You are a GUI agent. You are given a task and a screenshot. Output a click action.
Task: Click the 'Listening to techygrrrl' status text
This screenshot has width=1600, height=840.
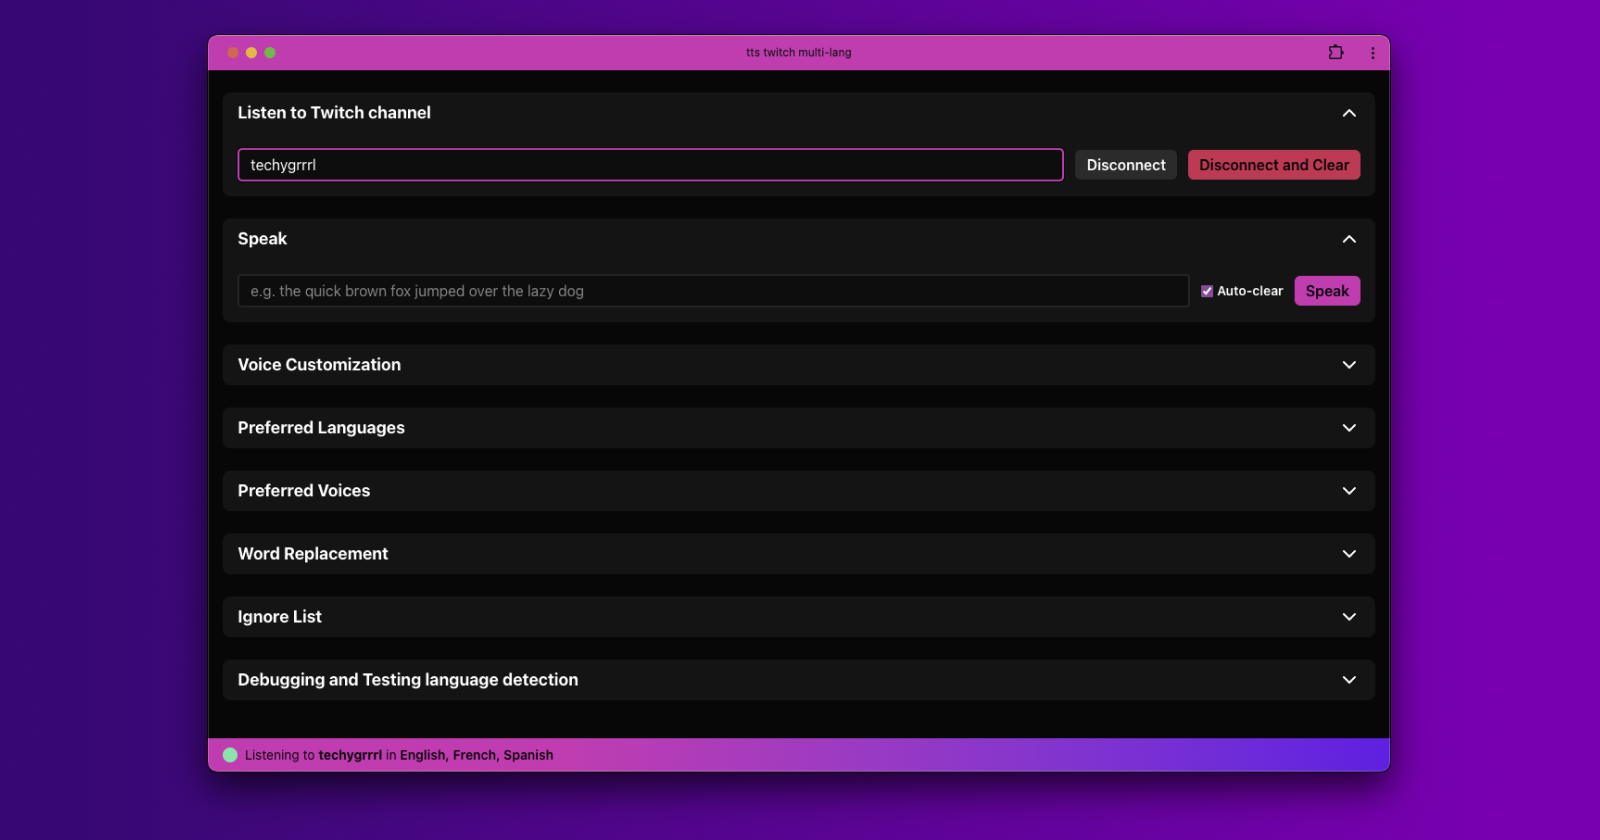click(x=313, y=755)
